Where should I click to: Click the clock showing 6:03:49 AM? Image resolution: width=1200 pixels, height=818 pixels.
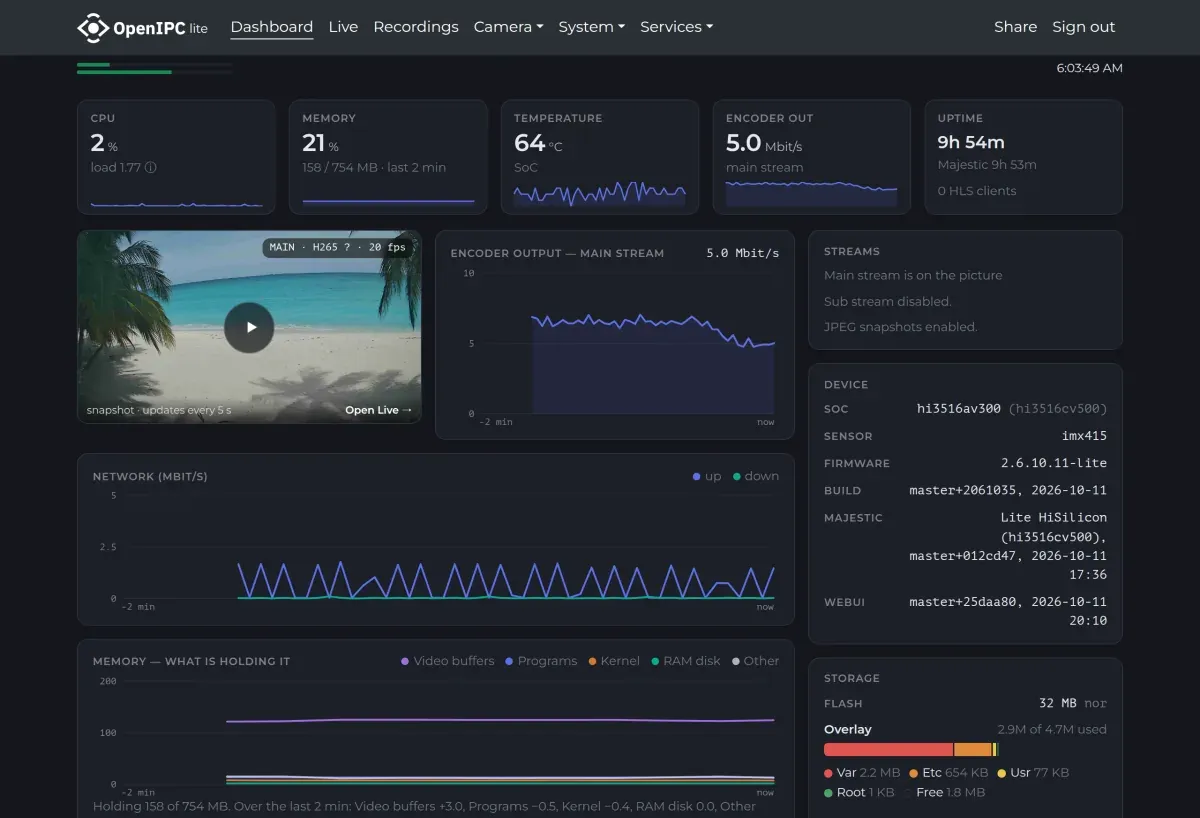[1089, 68]
